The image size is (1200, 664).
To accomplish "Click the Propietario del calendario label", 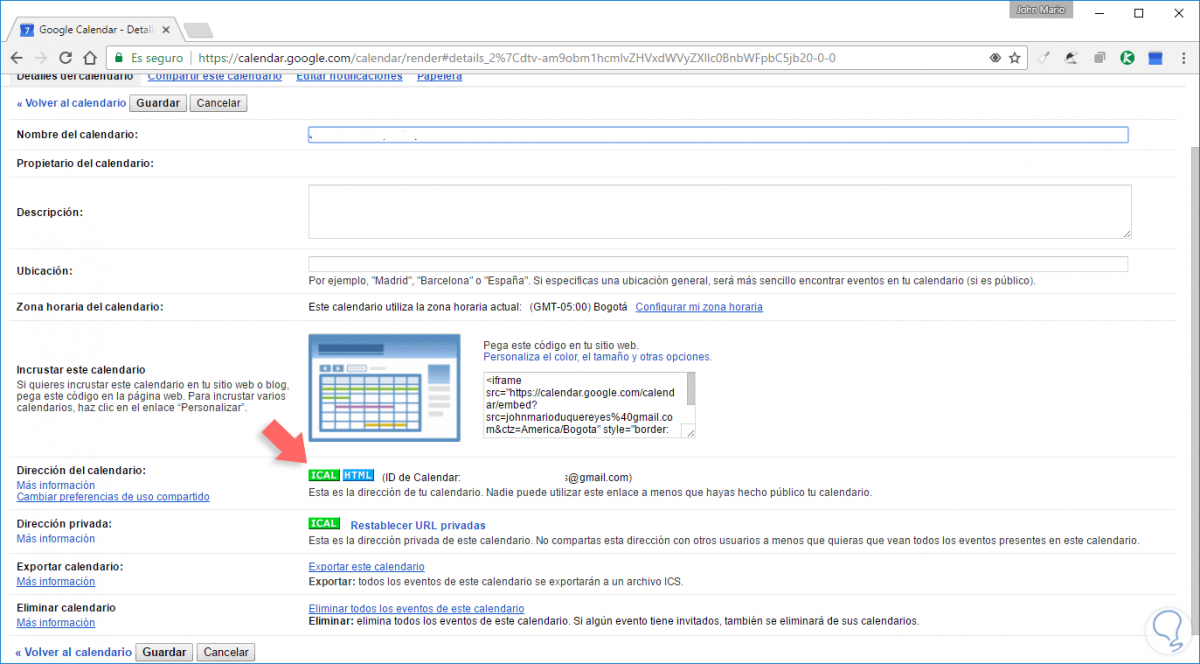I will 85,163.
